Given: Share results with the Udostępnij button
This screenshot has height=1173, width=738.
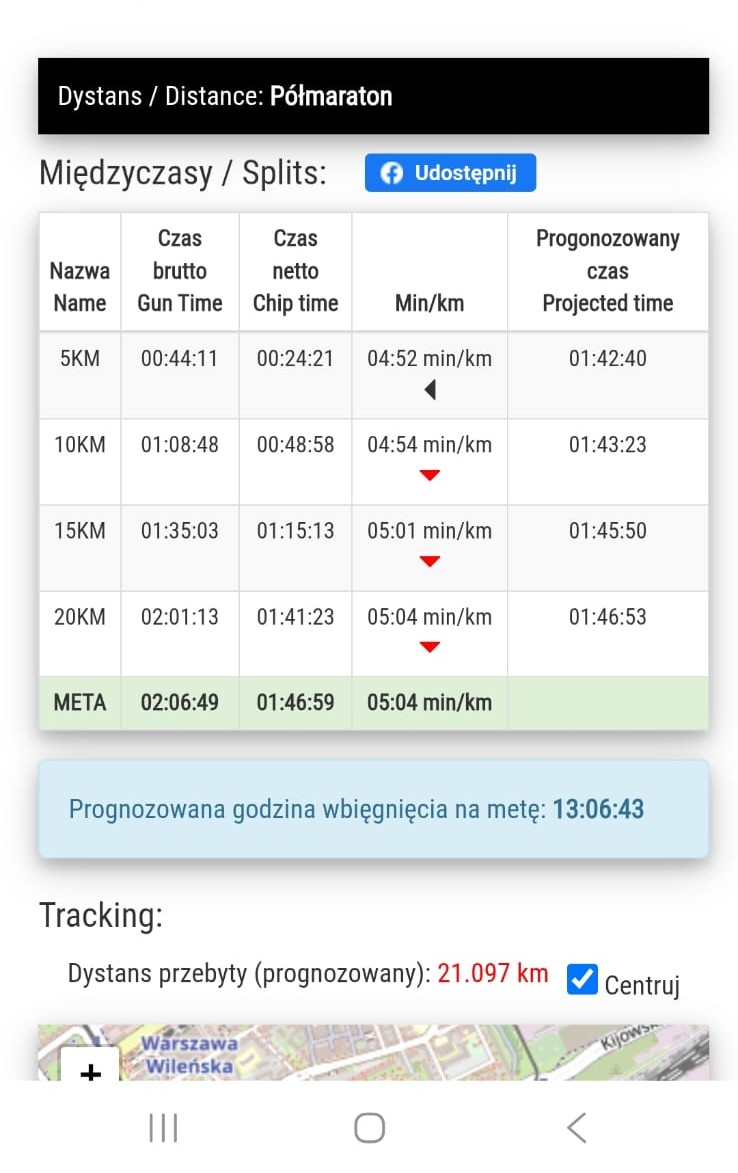Looking at the screenshot, I should pyautogui.click(x=450, y=173).
